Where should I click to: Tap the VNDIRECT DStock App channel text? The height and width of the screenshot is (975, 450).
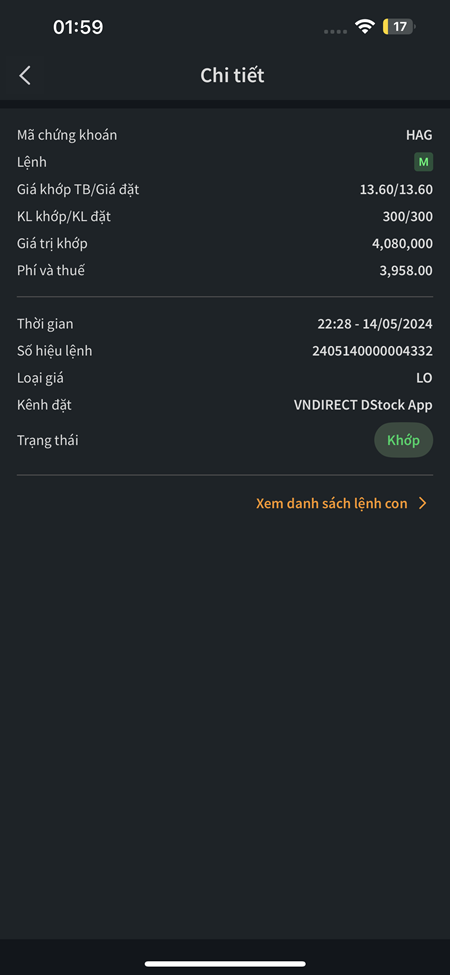pos(363,405)
